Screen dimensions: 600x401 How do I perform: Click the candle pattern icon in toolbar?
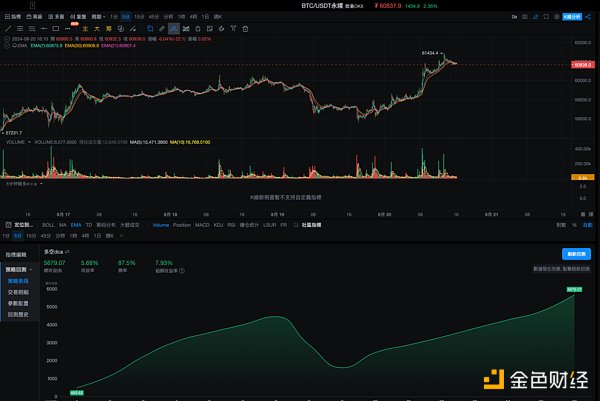(186, 29)
